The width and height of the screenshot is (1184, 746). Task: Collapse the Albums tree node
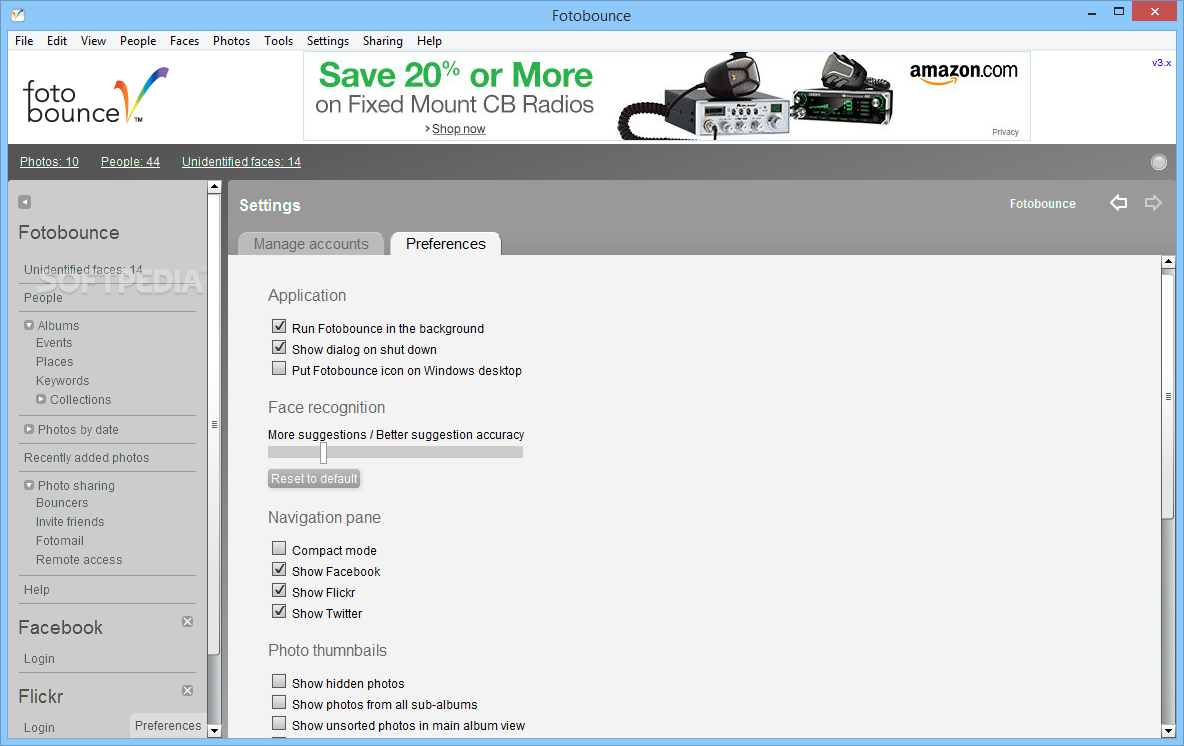coord(29,325)
